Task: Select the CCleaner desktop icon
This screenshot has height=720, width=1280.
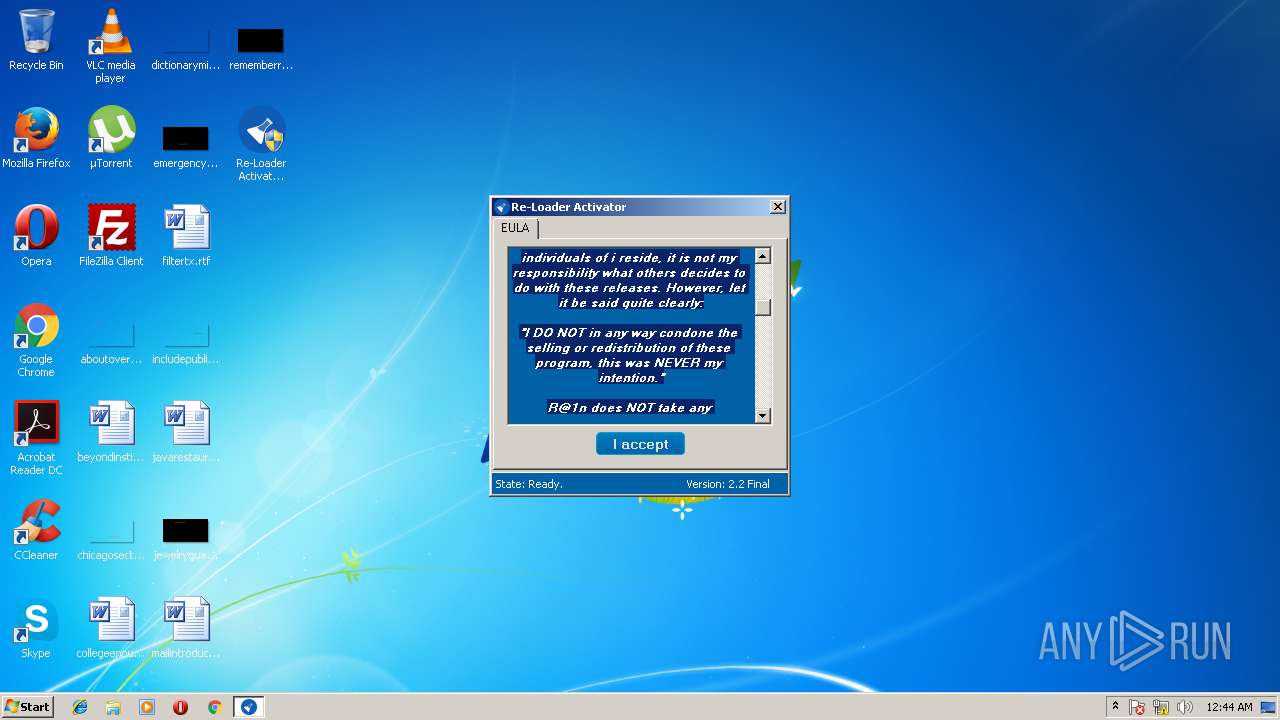Action: click(x=36, y=530)
